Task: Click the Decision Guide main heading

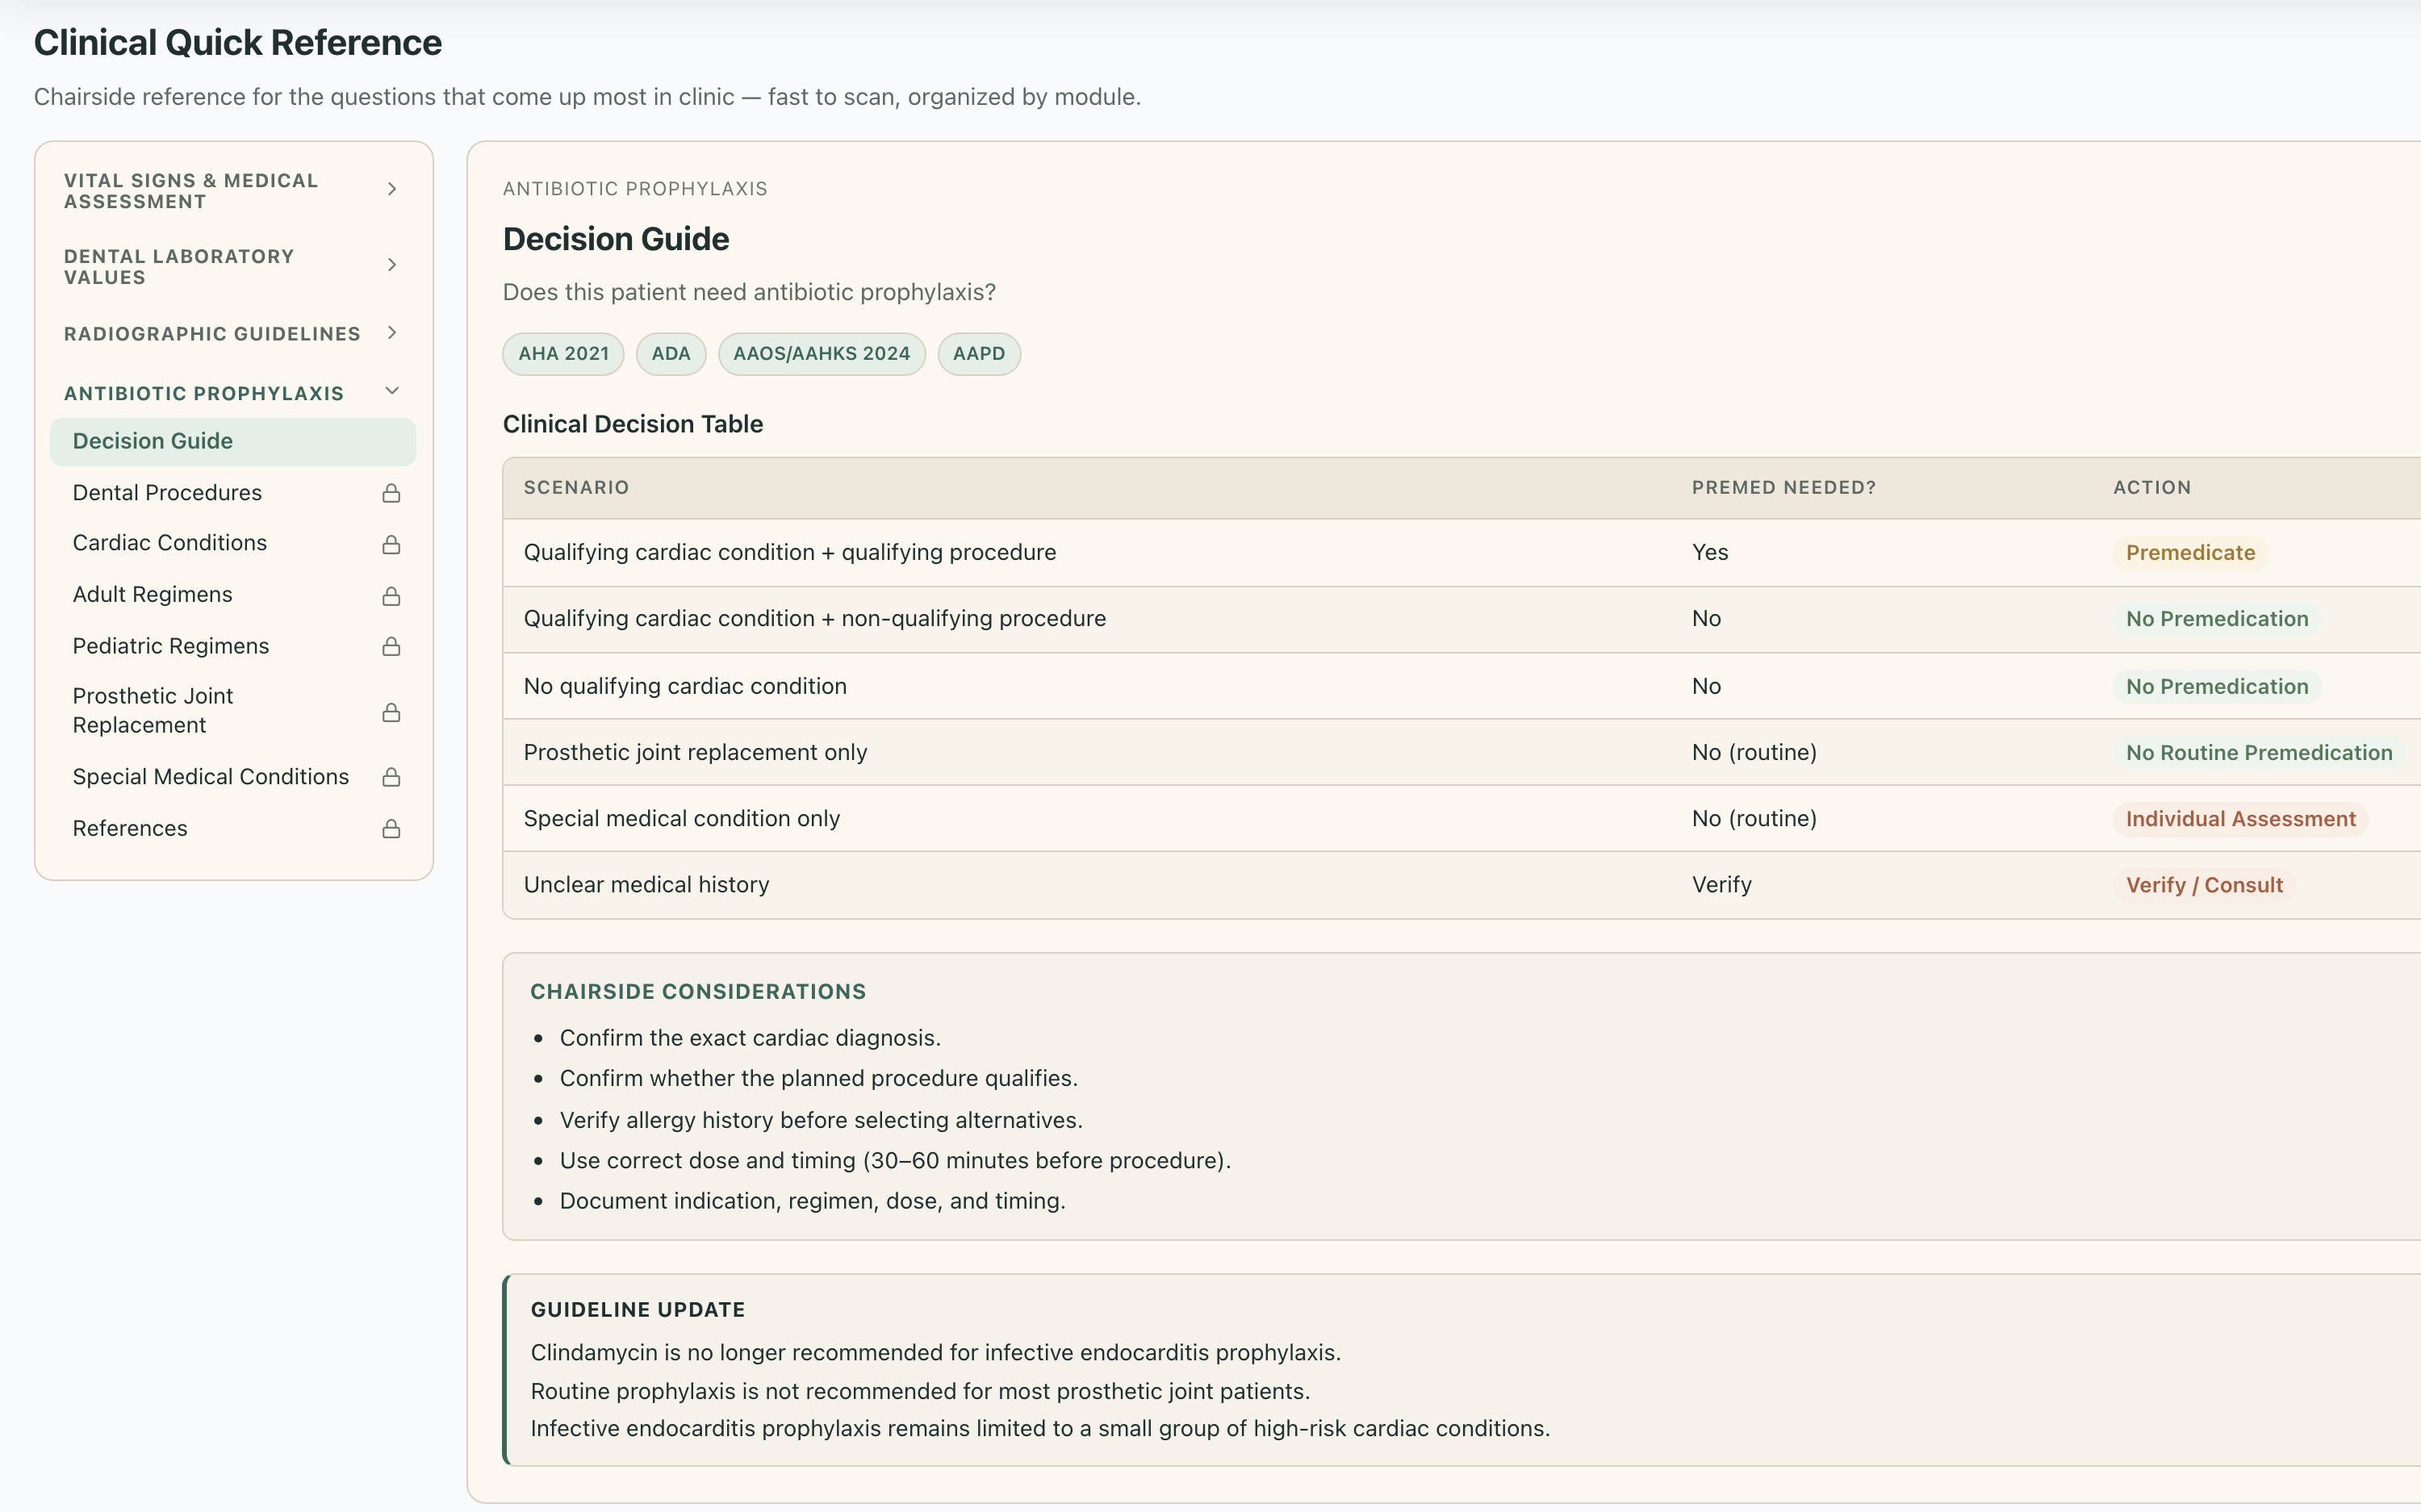Action: click(616, 239)
